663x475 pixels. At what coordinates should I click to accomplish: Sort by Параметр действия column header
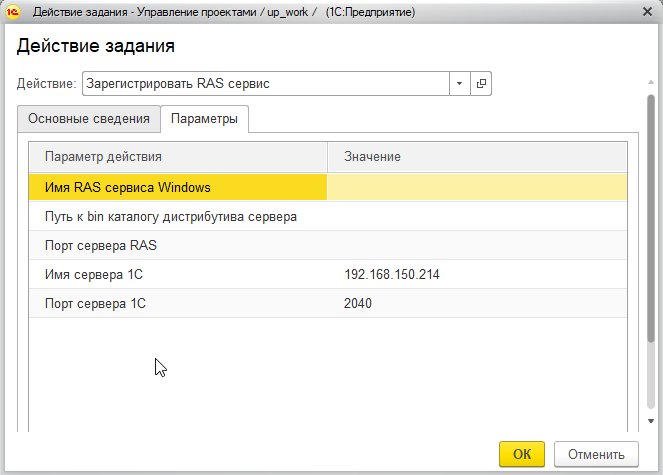178,157
